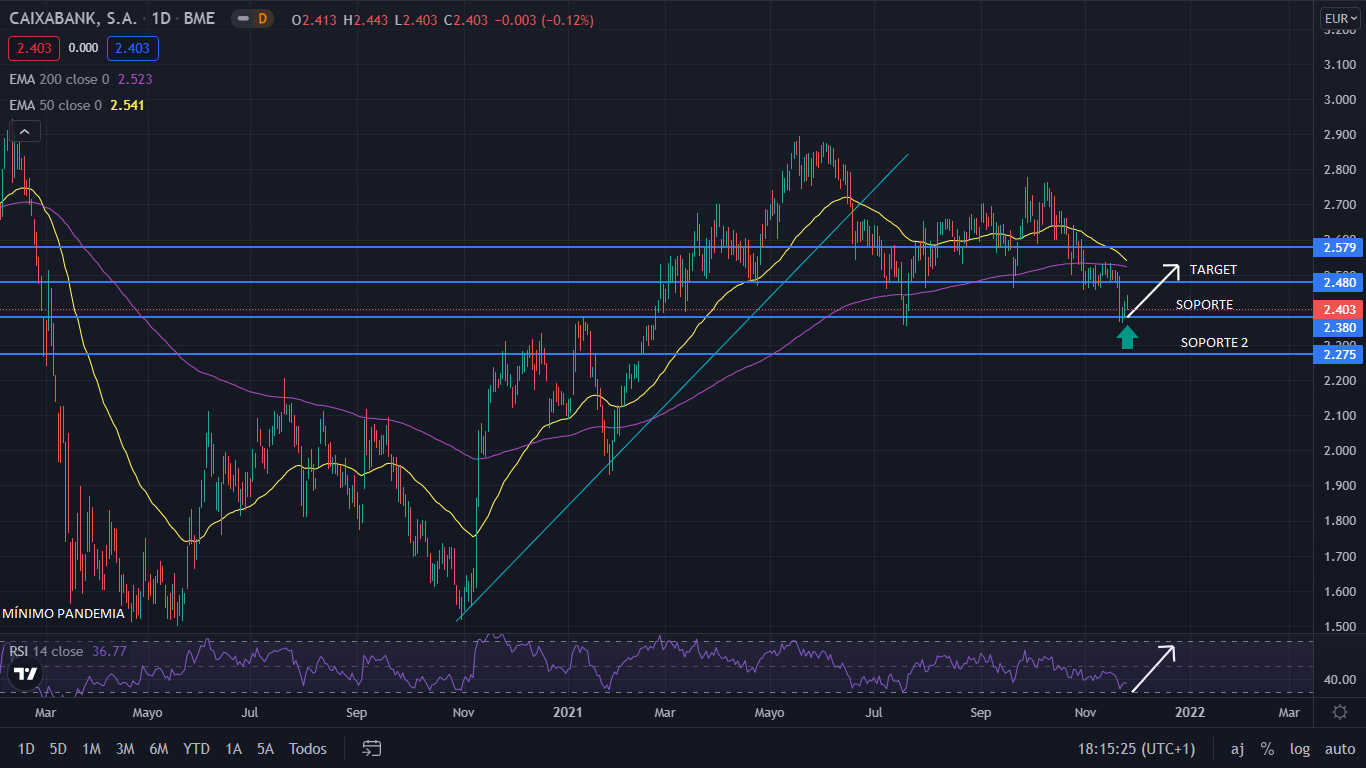Click the 5A range button
1366x768 pixels.
[x=264, y=748]
